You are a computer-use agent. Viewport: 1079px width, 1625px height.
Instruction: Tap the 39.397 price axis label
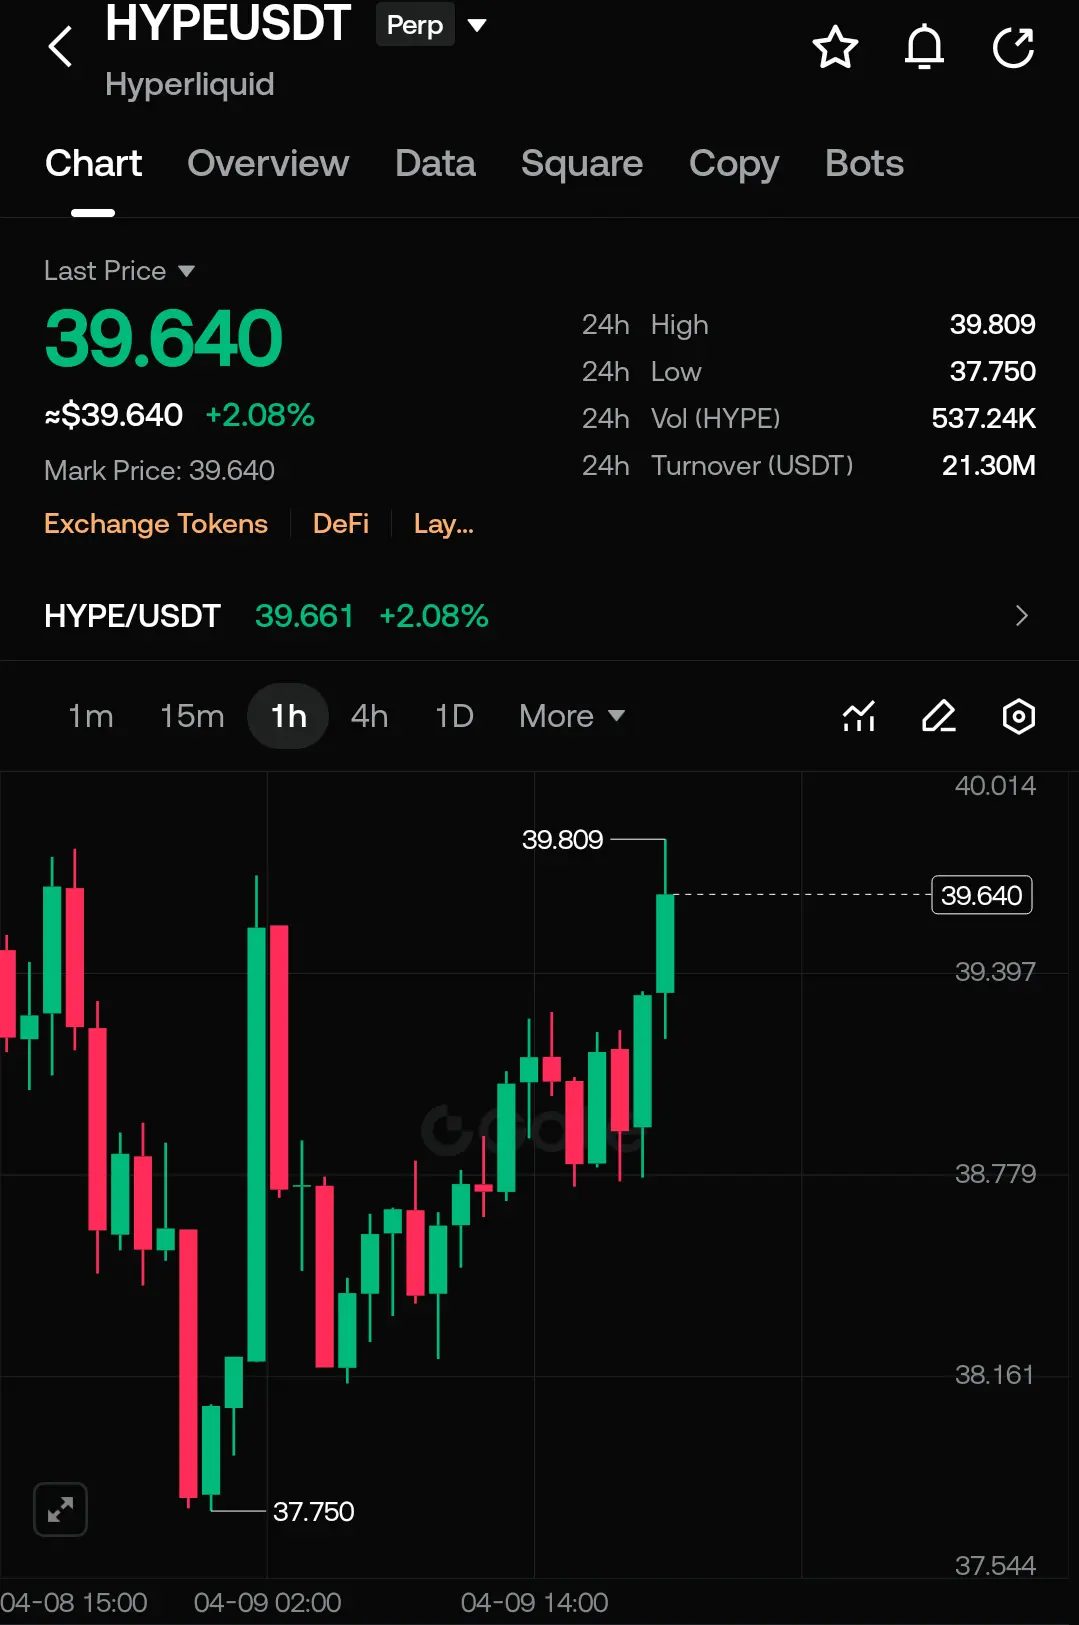pos(995,972)
